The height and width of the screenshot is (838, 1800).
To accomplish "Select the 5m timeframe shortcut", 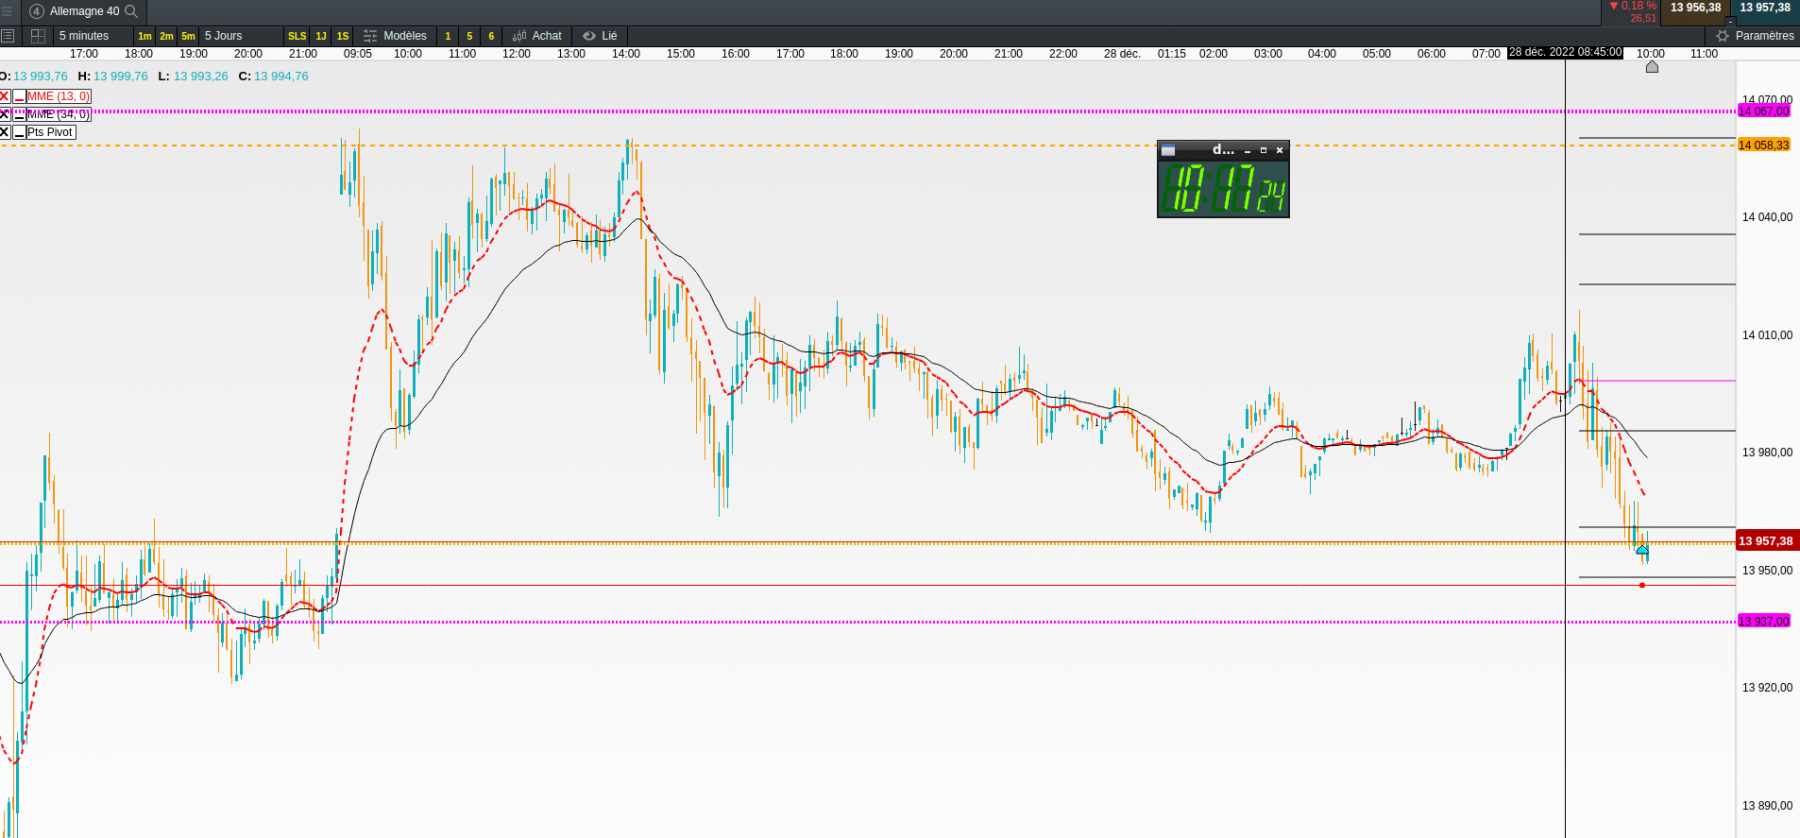I will [x=188, y=36].
